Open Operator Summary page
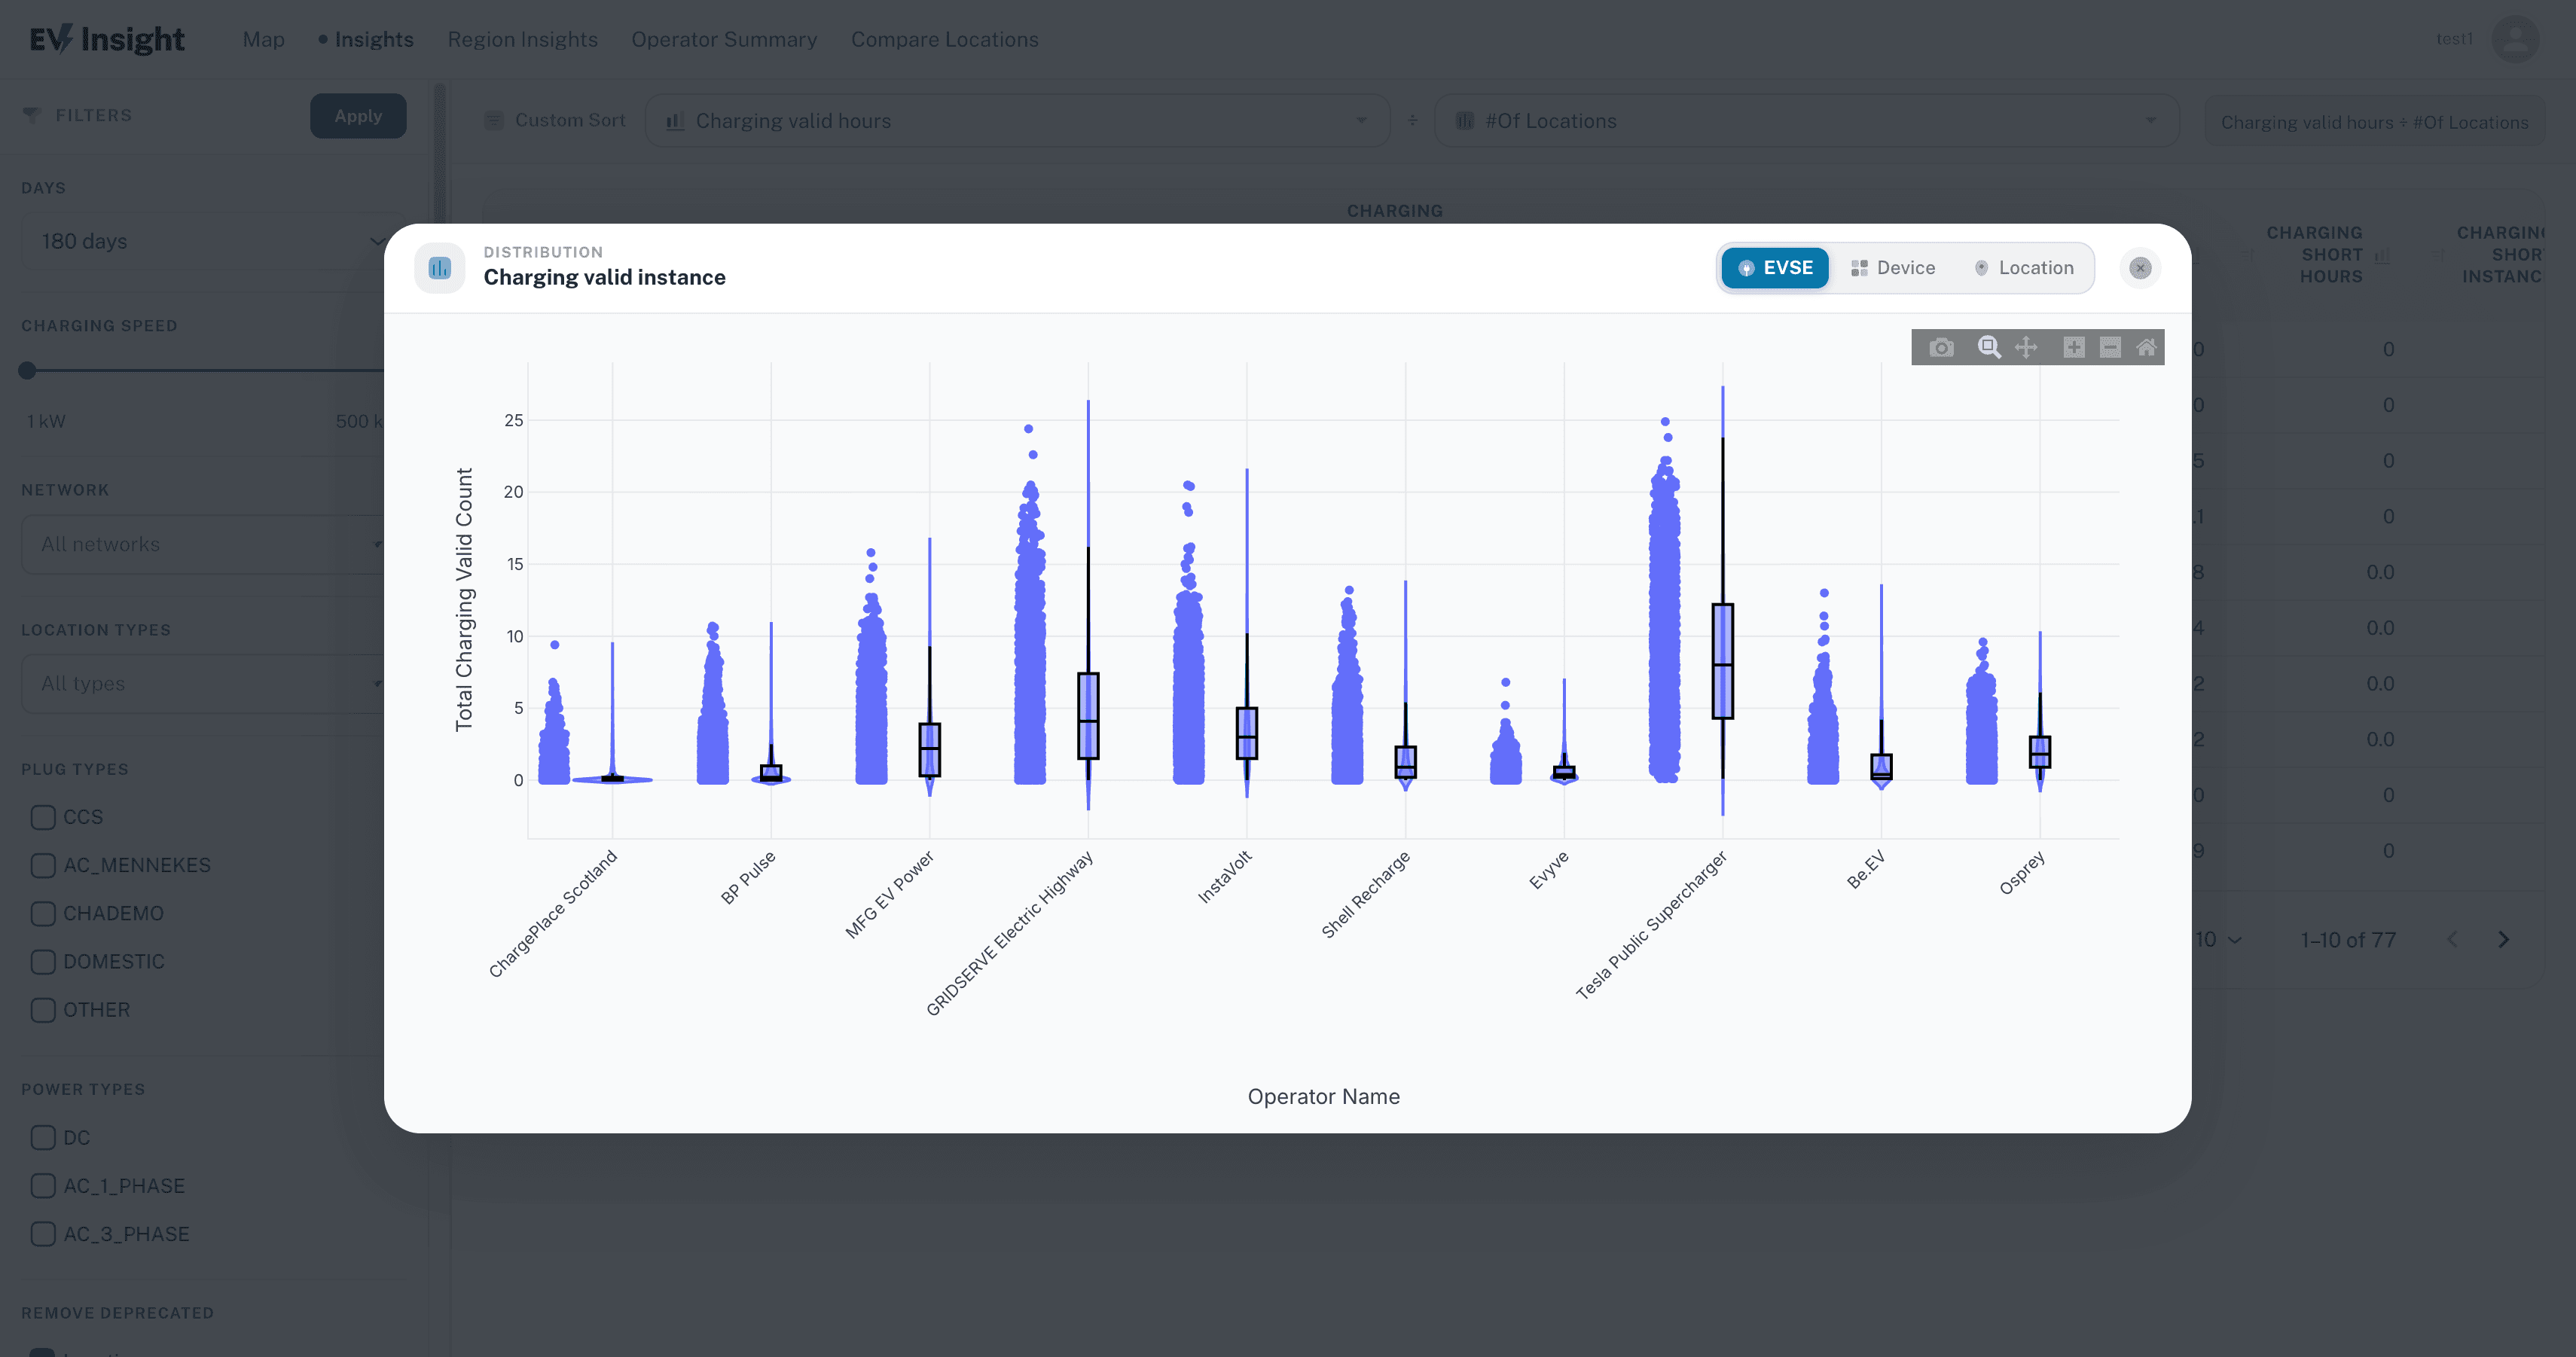The width and height of the screenshot is (2576, 1357). pyautogui.click(x=724, y=39)
